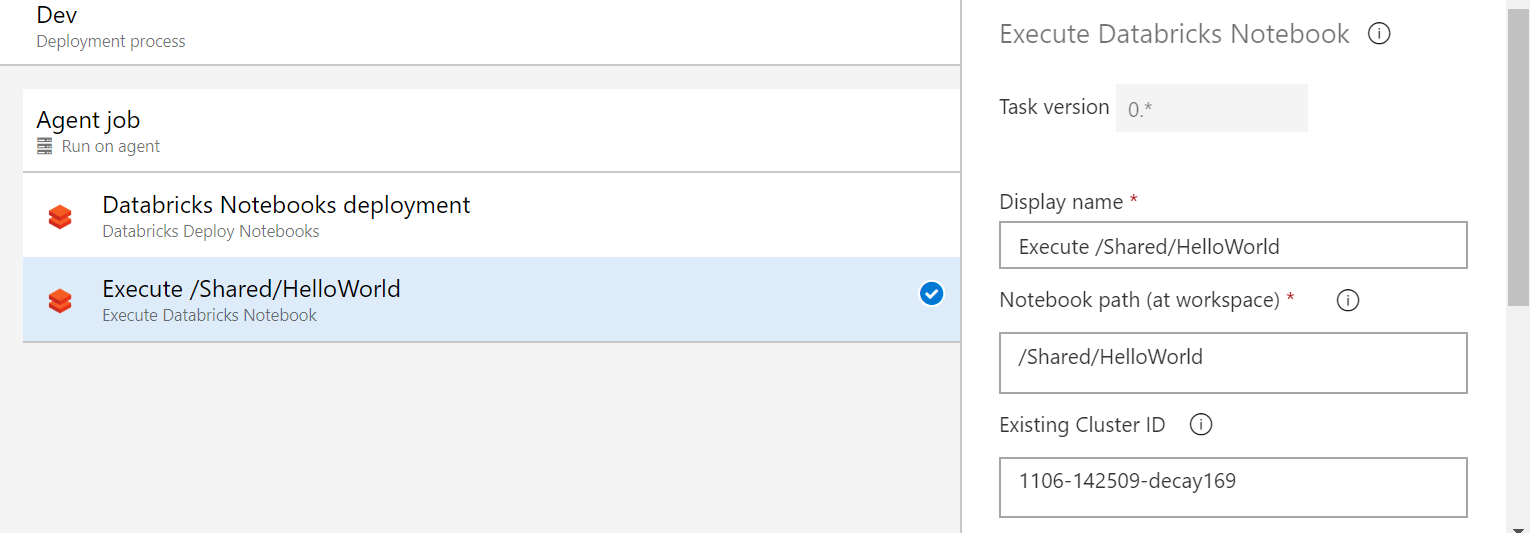Screen dimensions: 1532x533
Task: Click the server icon next to Run on agent
Action: click(x=44, y=147)
